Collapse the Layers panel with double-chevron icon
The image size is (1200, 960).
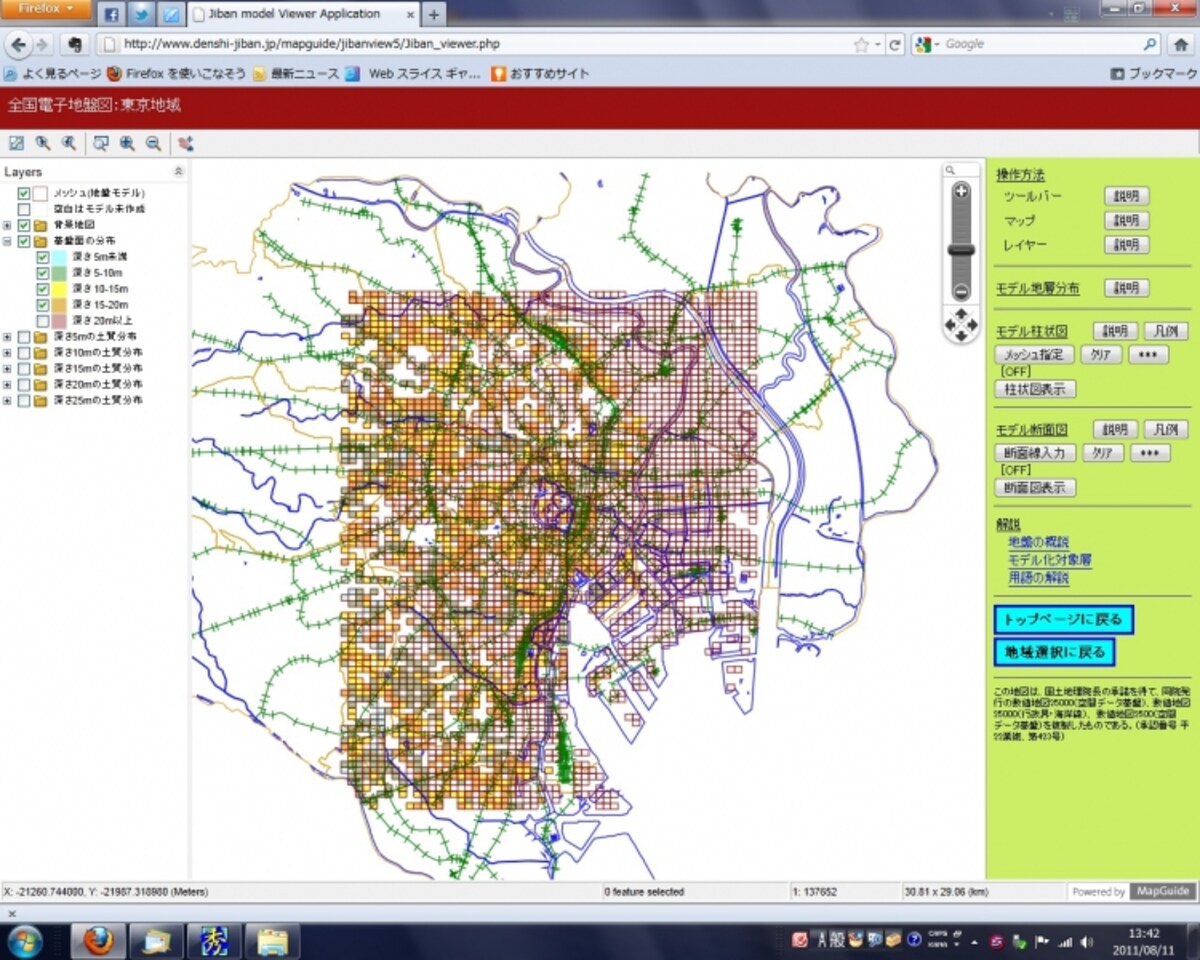tap(179, 172)
